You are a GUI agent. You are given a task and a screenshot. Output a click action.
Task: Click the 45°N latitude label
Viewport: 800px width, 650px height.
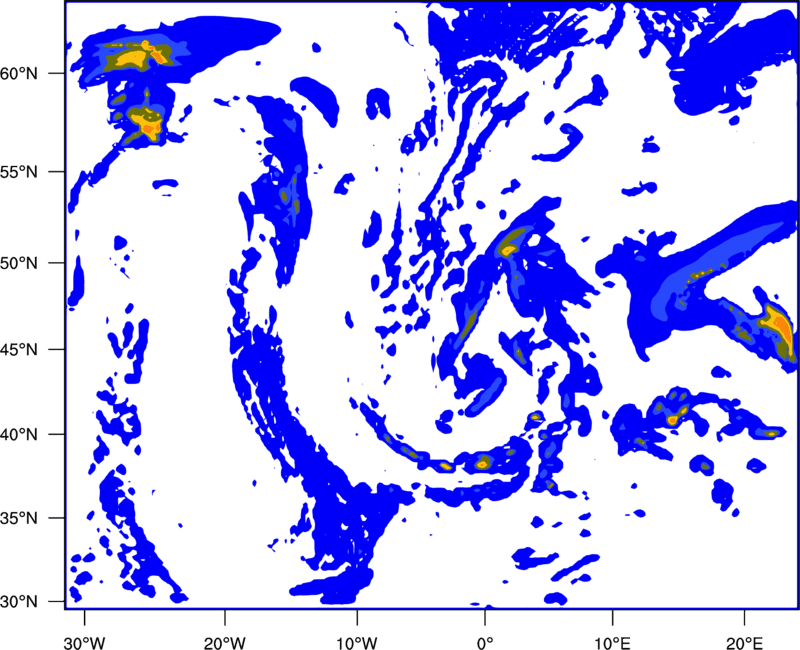pyautogui.click(x=20, y=350)
